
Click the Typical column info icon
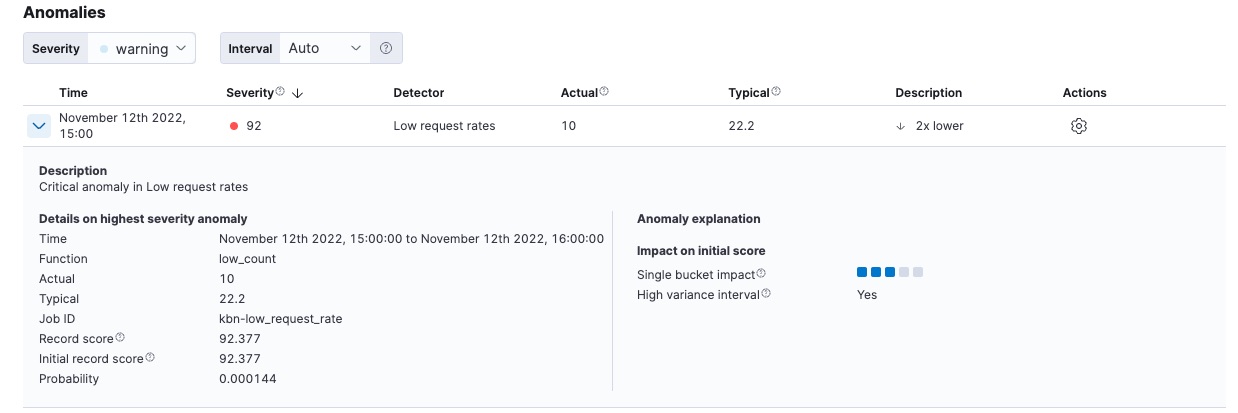(x=776, y=92)
